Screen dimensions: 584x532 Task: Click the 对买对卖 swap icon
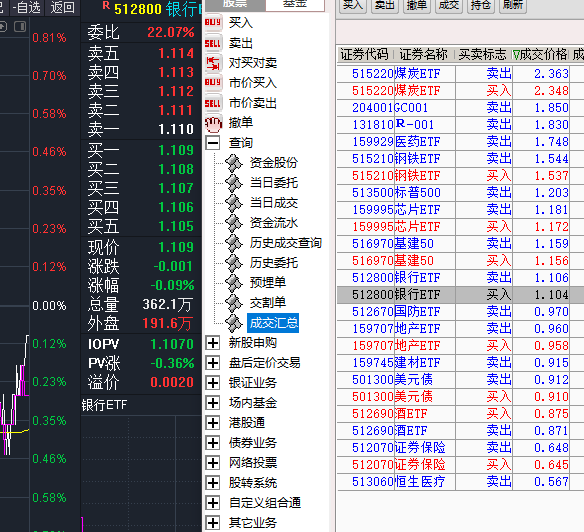coord(213,63)
